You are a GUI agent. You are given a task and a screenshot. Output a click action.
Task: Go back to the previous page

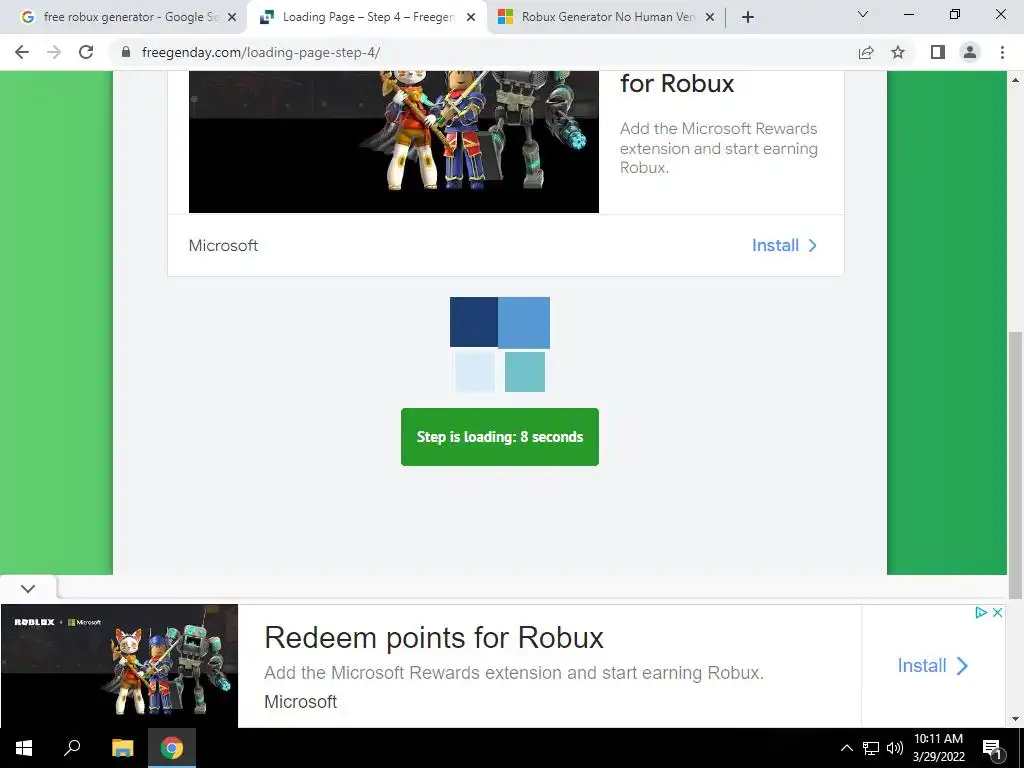tap(22, 52)
